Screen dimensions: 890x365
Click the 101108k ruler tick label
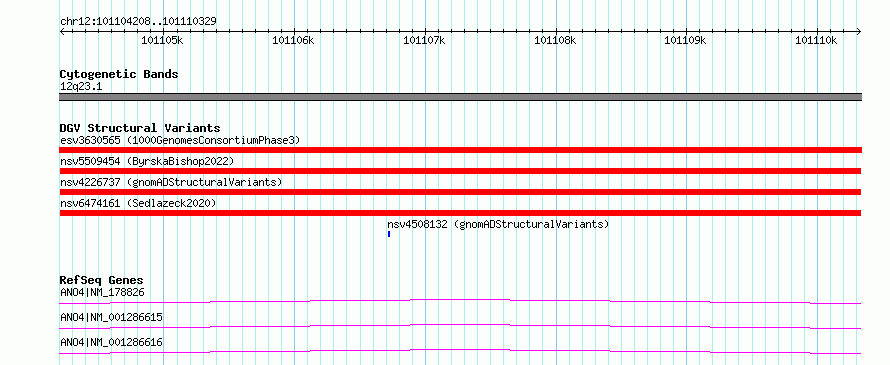pyautogui.click(x=555, y=40)
